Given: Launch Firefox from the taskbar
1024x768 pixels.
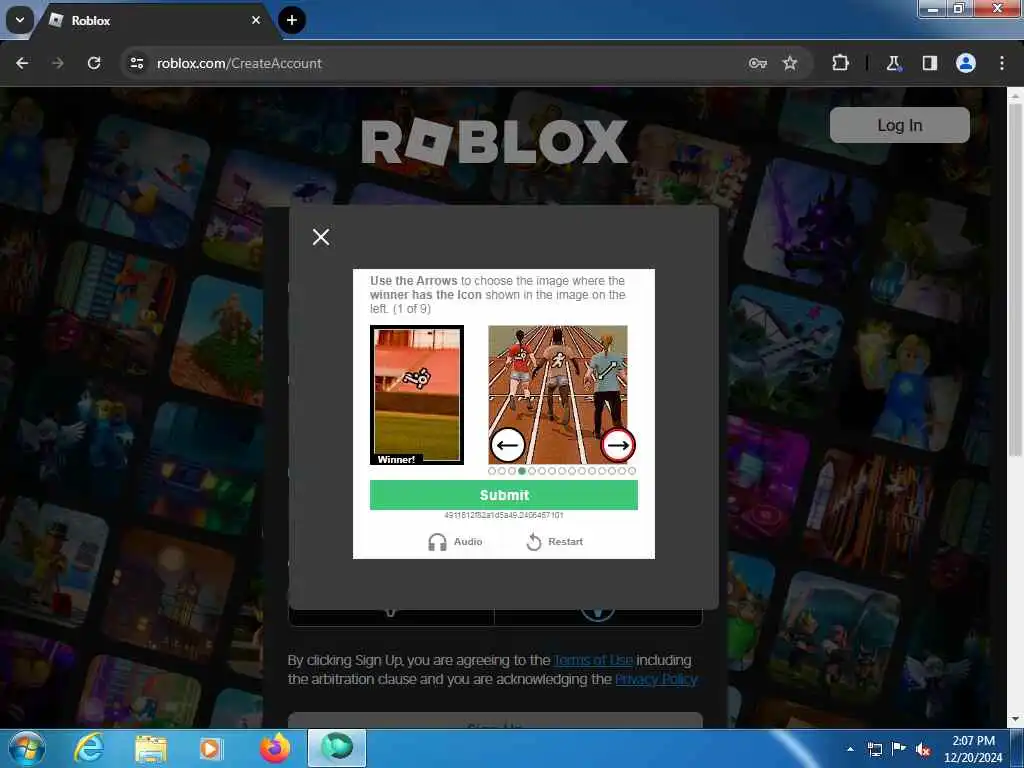Looking at the screenshot, I should pos(275,748).
